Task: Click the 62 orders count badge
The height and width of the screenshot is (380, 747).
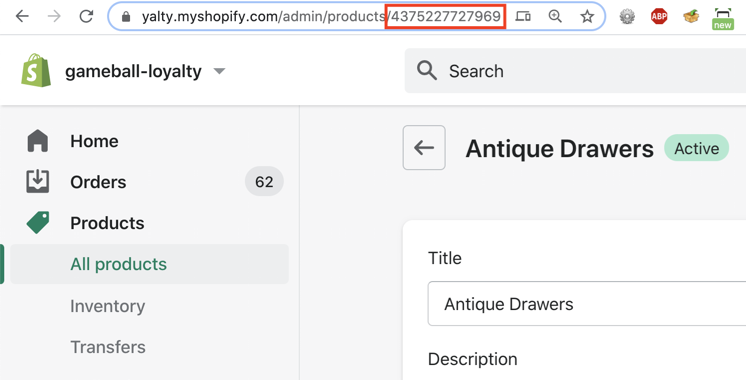Action: point(264,182)
